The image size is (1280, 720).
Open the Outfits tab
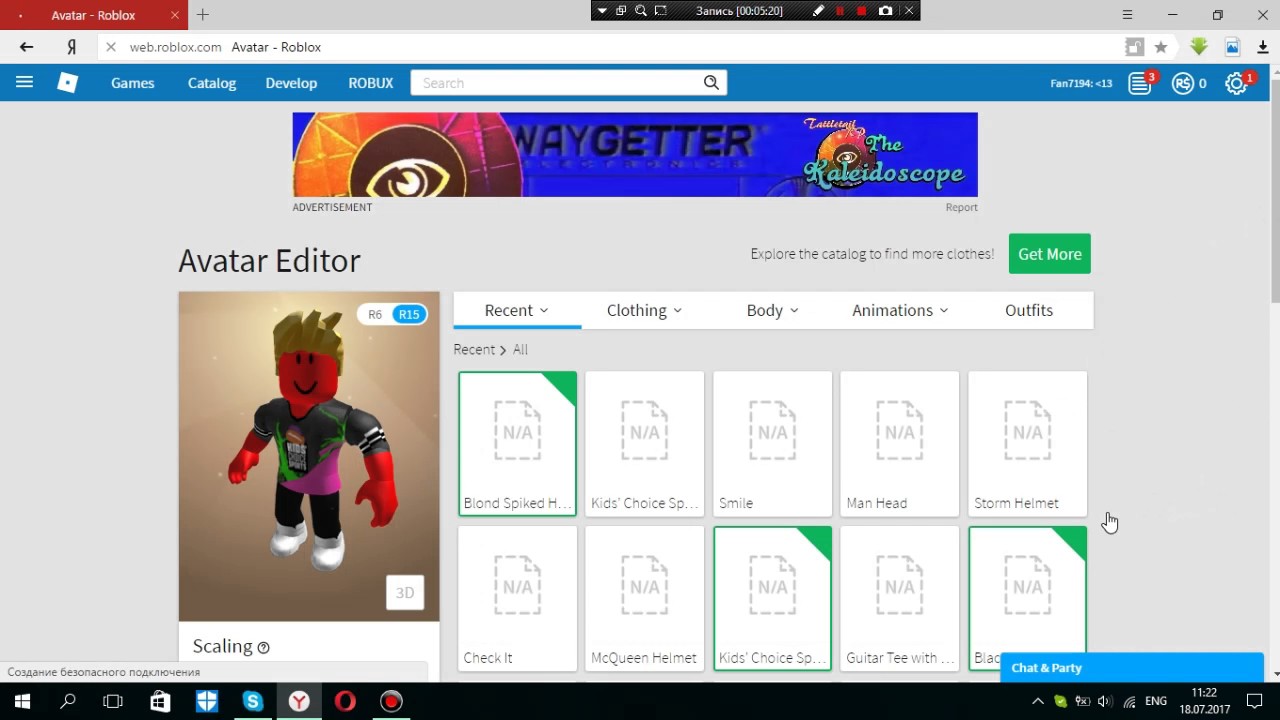(1029, 310)
